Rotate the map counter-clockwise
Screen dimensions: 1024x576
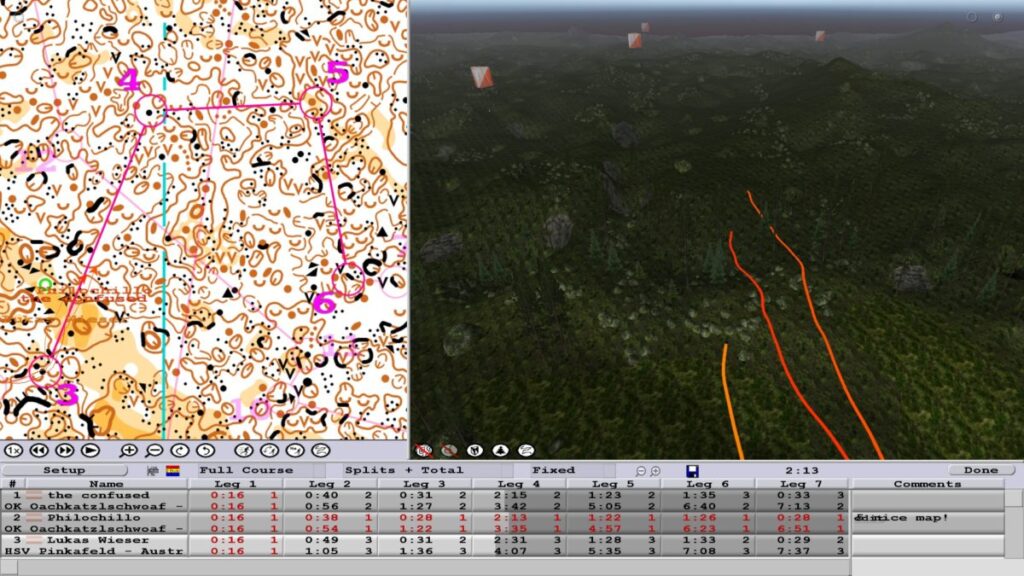coord(205,451)
